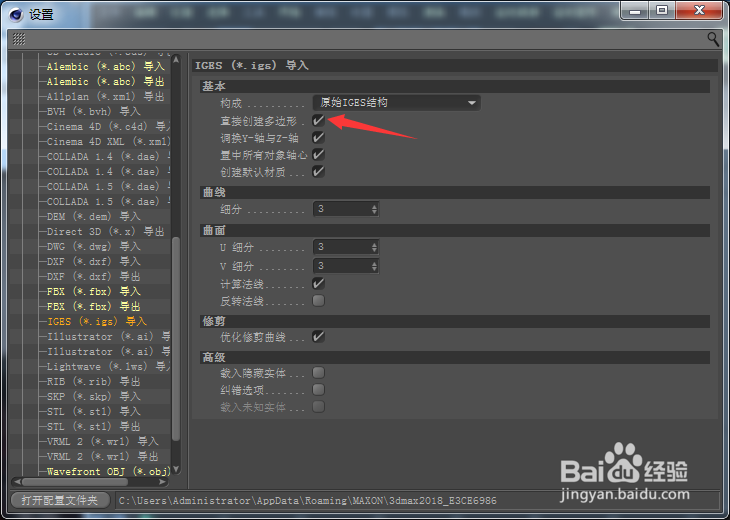Select IGES (*.igs) 导入 entry
730x520 pixels.
pyautogui.click(x=97, y=322)
